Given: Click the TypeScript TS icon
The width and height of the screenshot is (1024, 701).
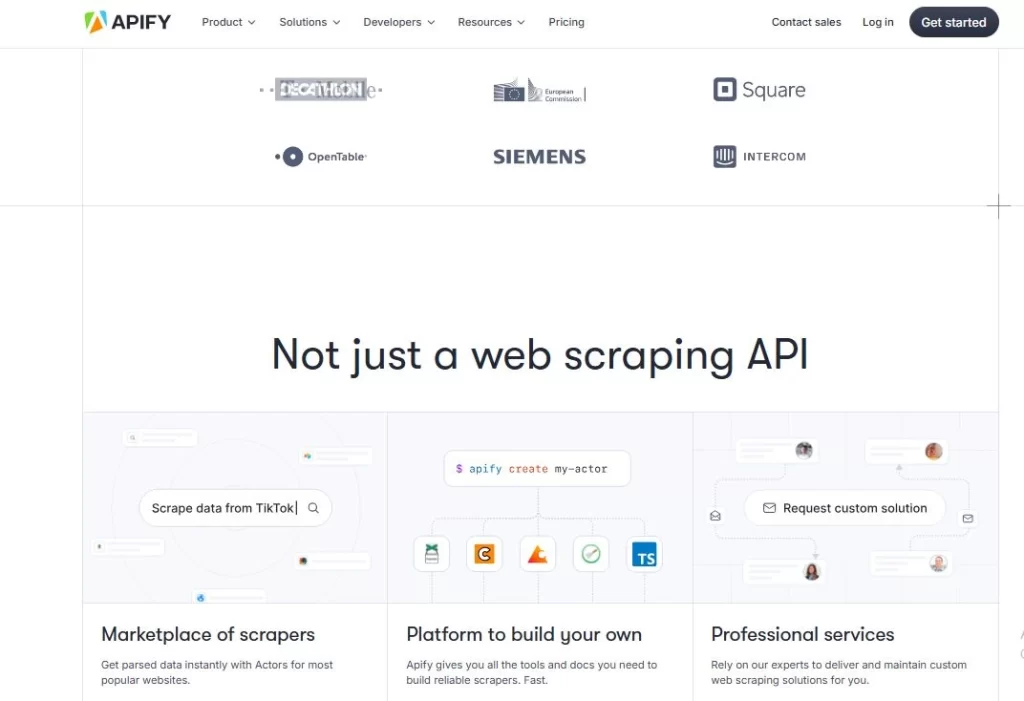Looking at the screenshot, I should [x=644, y=554].
